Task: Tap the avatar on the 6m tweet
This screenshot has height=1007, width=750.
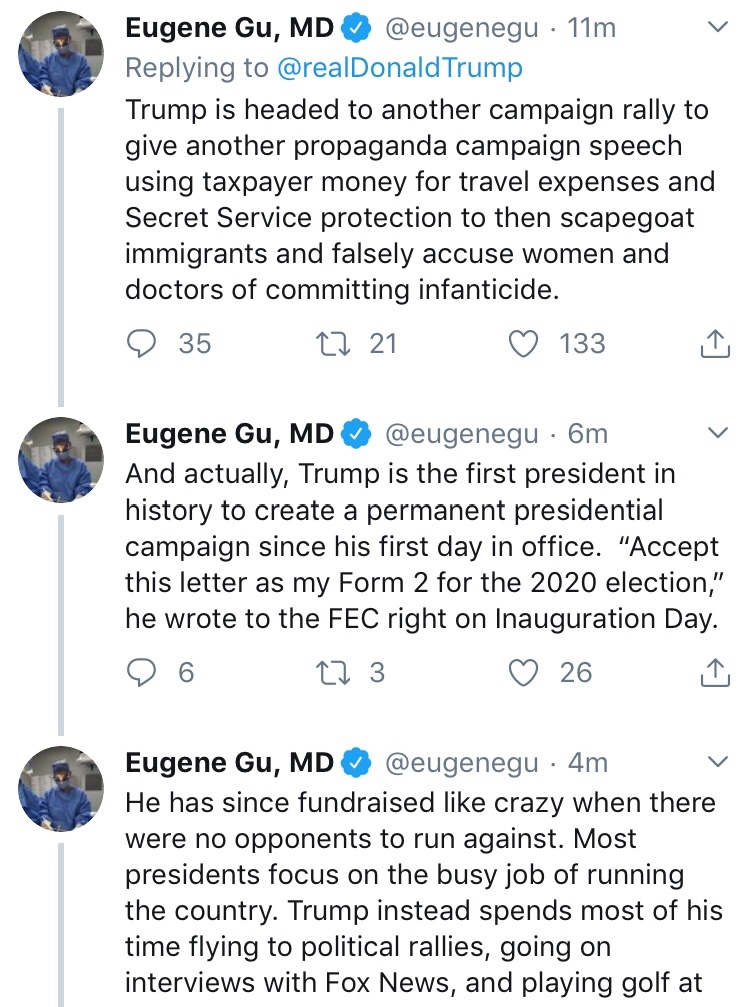Action: (62, 460)
